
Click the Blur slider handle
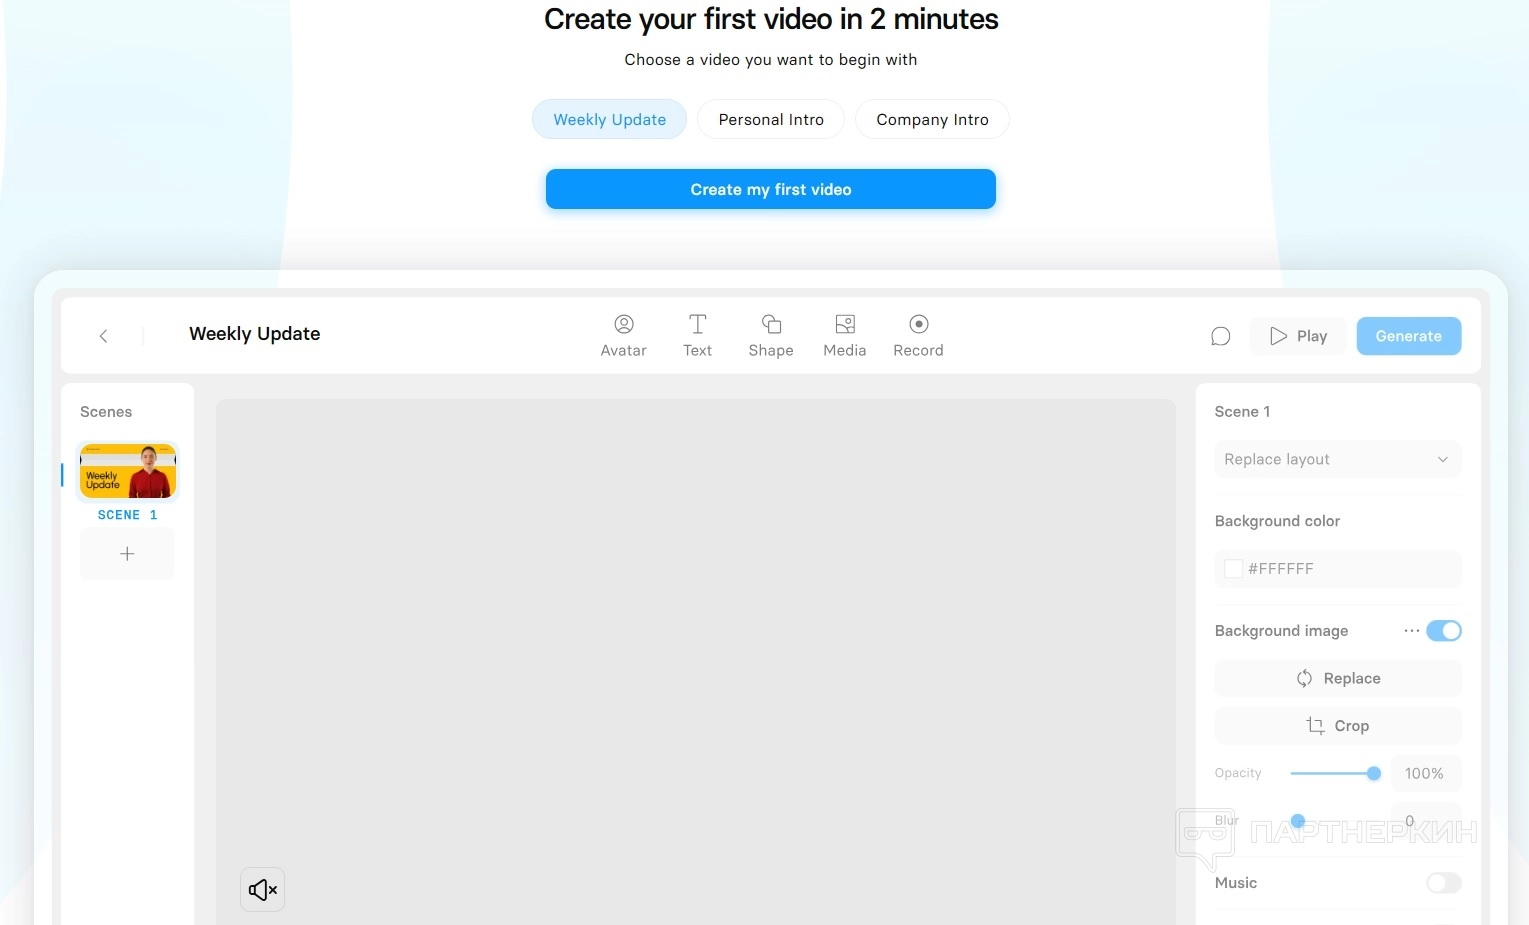[x=1298, y=821]
